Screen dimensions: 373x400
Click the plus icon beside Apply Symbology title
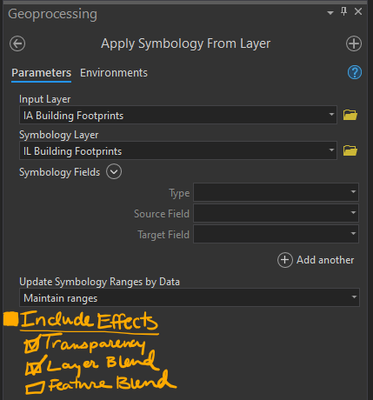(354, 44)
